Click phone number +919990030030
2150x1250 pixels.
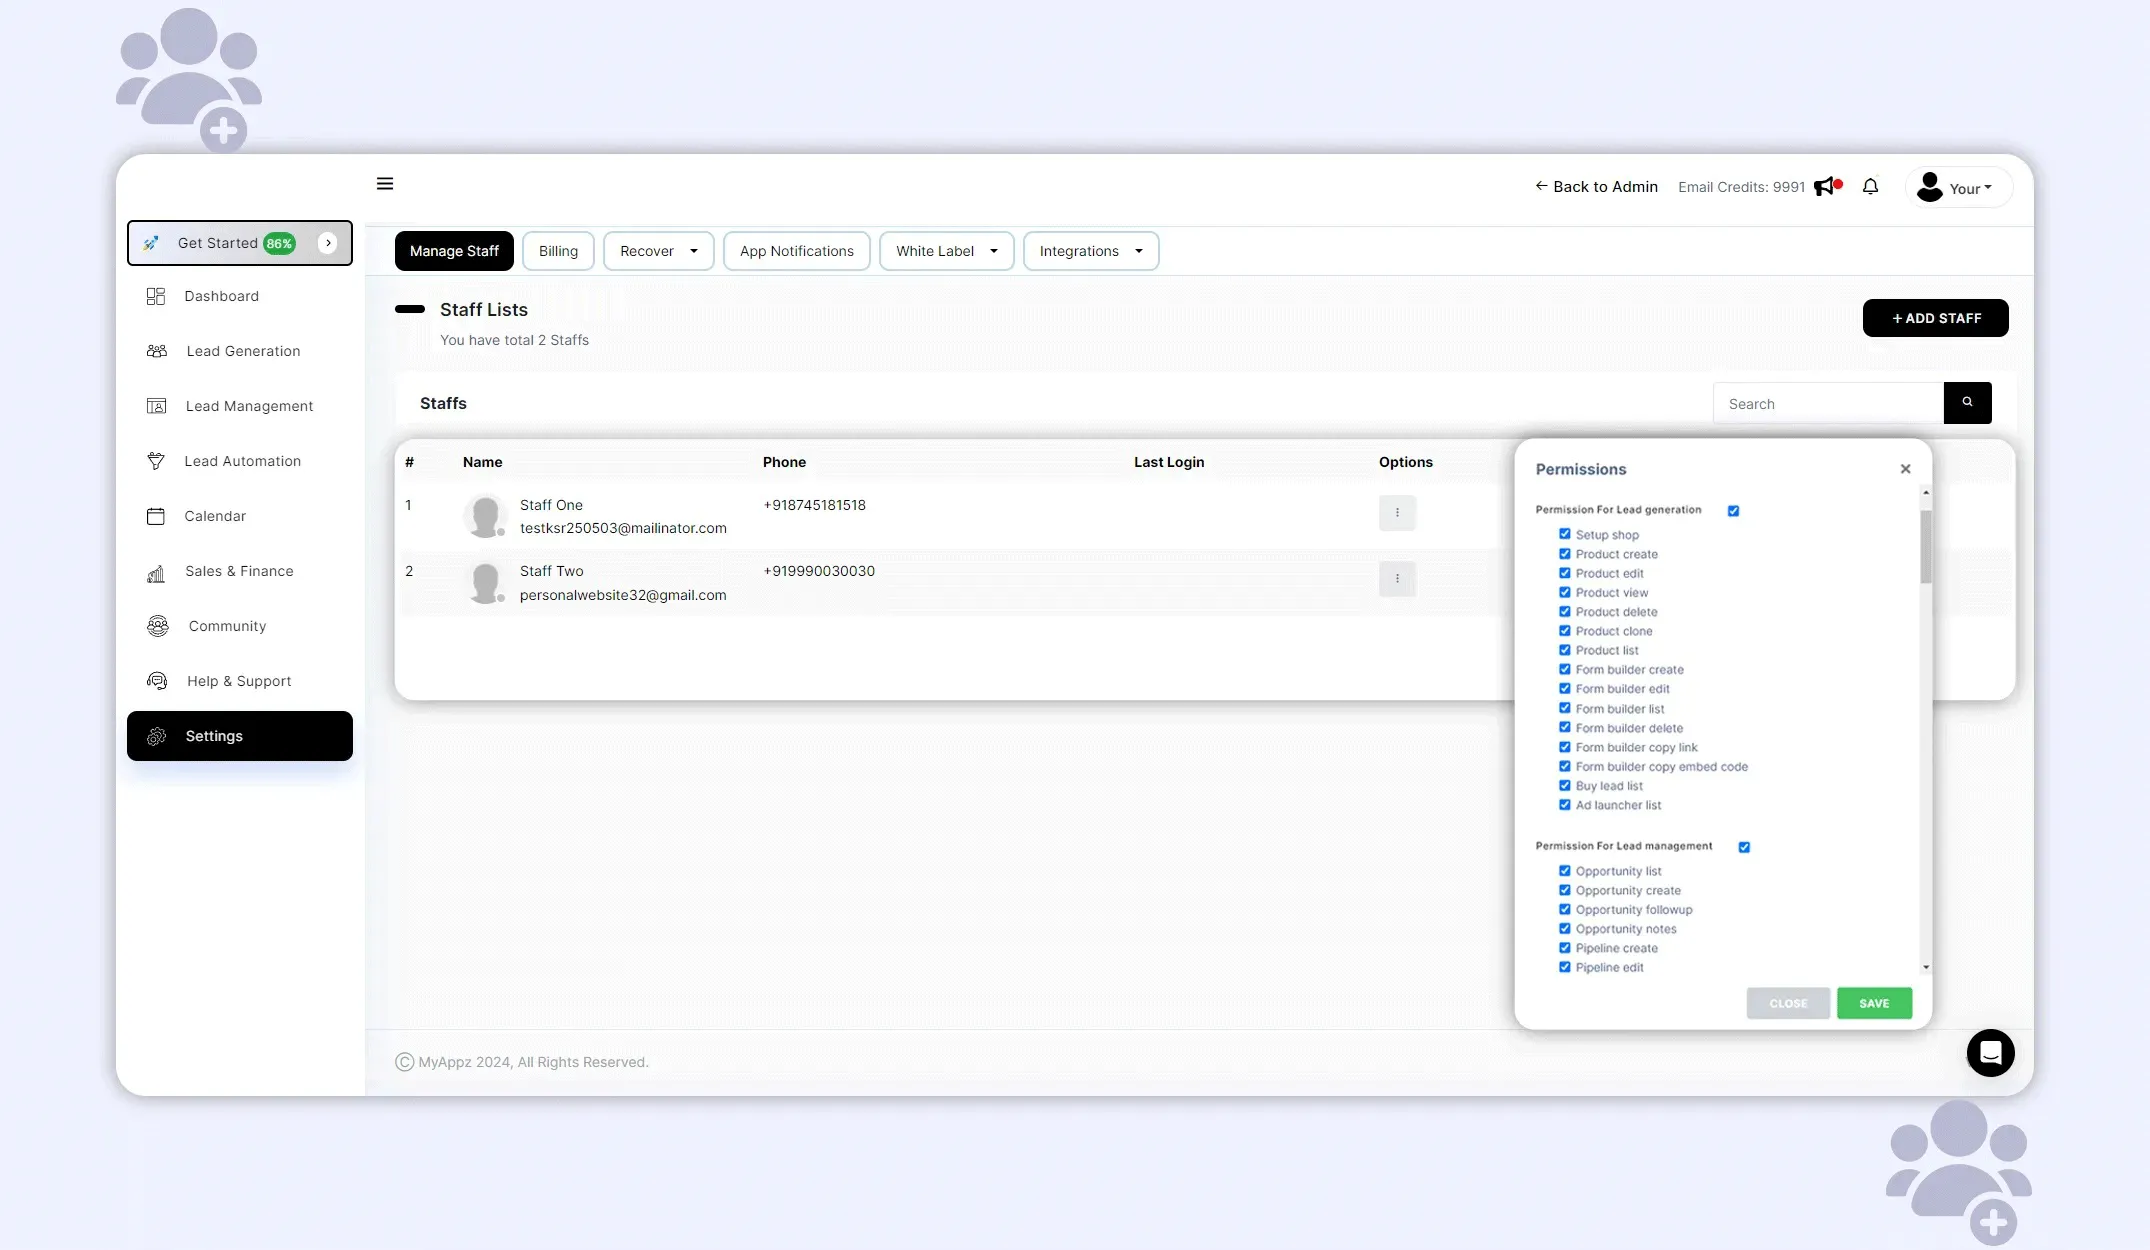(819, 571)
